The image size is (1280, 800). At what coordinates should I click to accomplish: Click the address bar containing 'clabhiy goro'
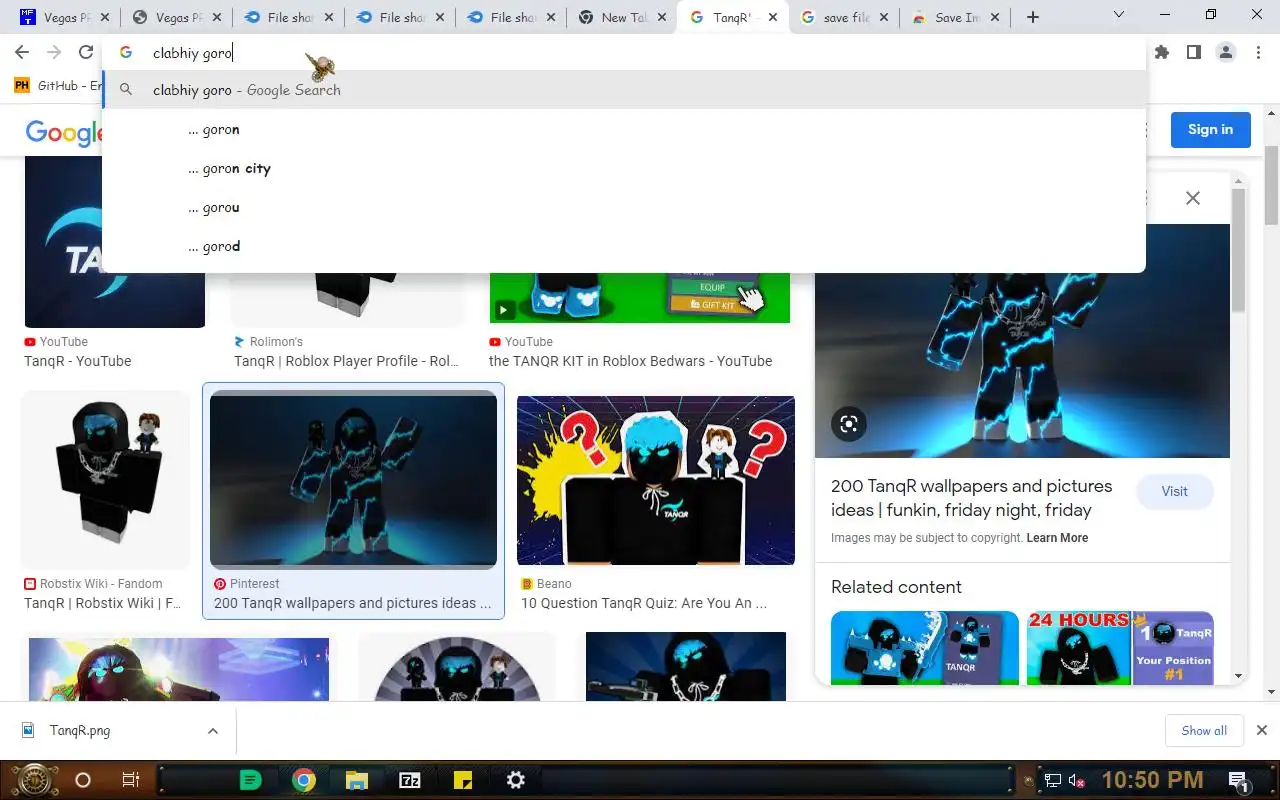pos(624,52)
